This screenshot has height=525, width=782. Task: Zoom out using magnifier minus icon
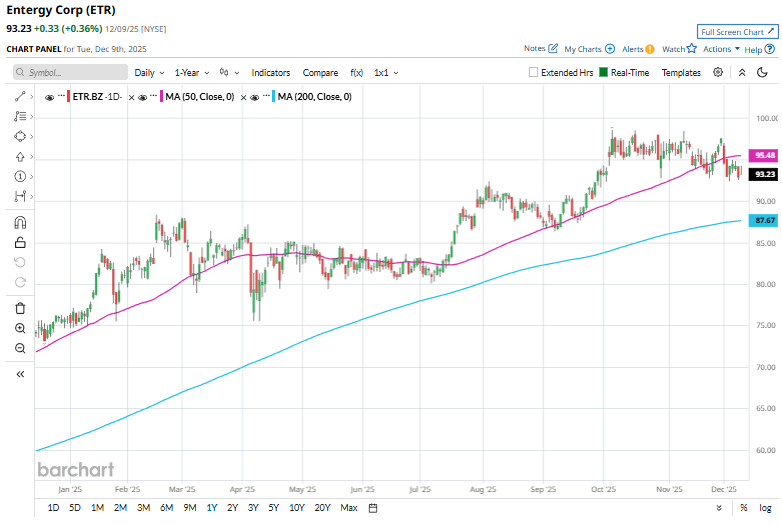[20, 348]
